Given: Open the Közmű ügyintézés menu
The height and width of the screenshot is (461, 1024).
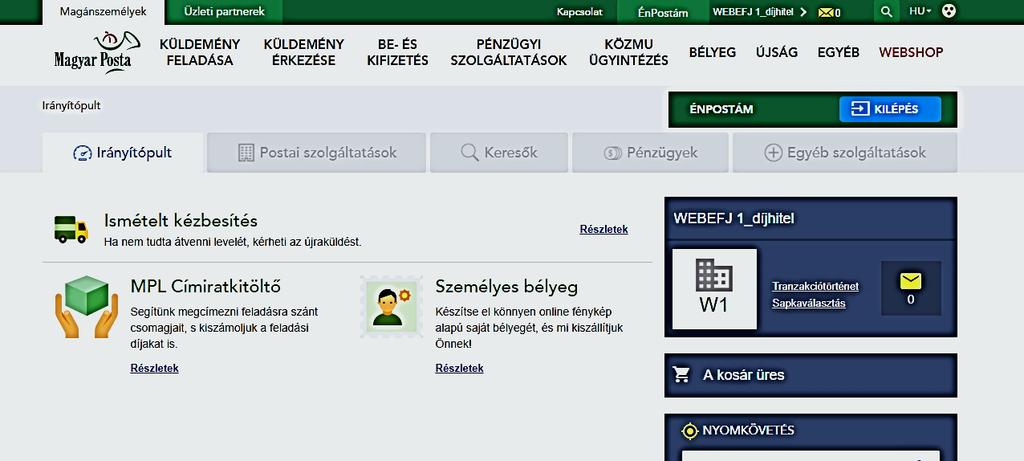Looking at the screenshot, I should pyautogui.click(x=628, y=52).
